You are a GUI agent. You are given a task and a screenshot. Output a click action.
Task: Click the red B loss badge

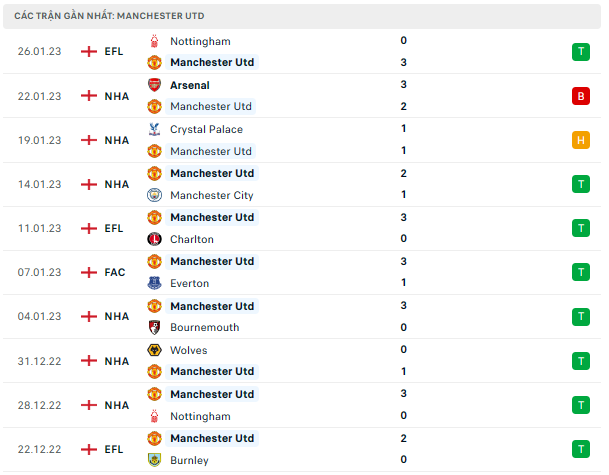click(x=580, y=96)
